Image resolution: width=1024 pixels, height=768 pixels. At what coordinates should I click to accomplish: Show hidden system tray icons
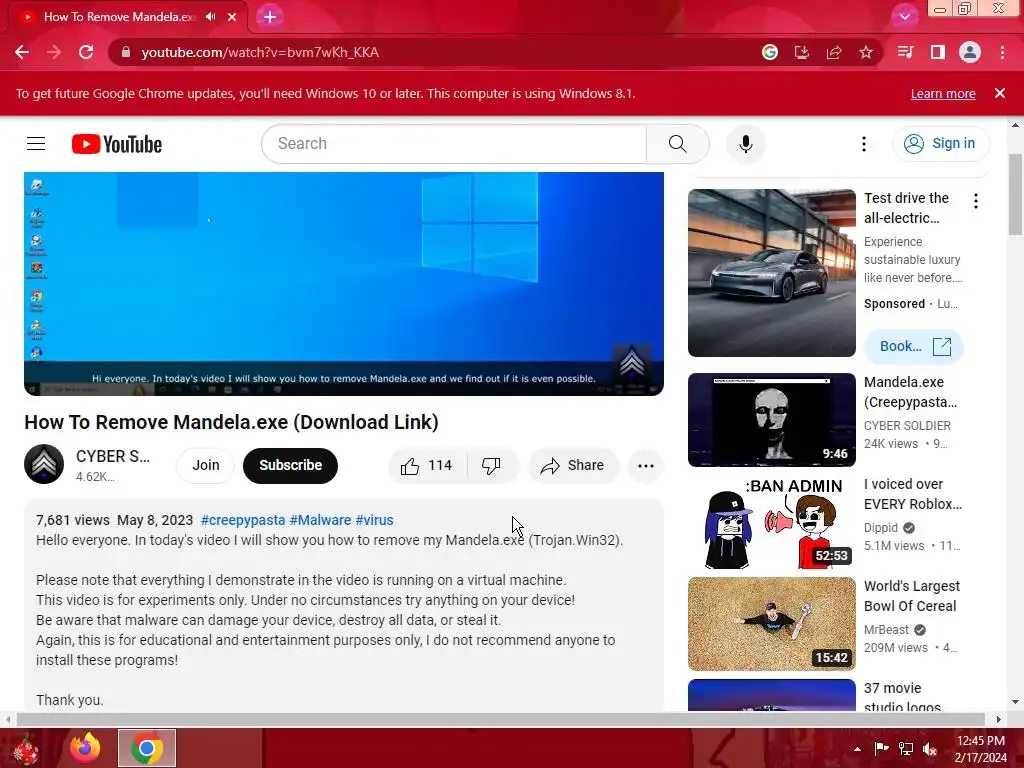(857, 749)
